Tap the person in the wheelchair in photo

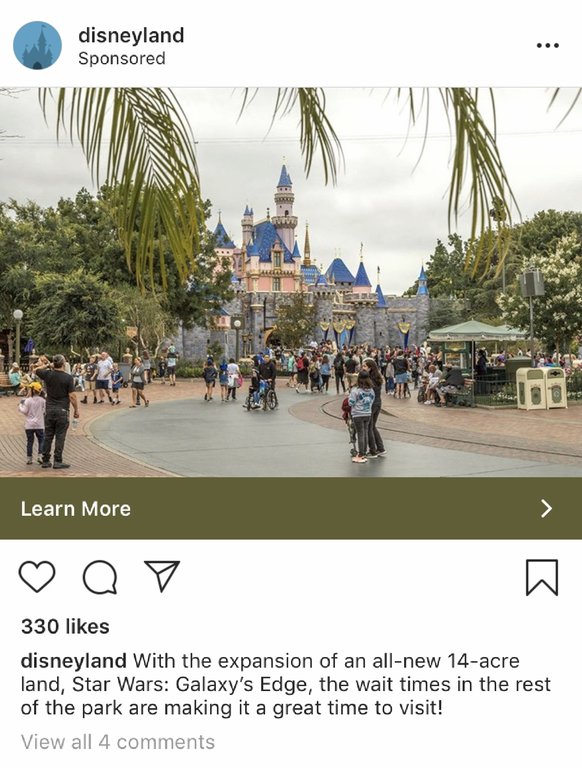click(x=261, y=388)
